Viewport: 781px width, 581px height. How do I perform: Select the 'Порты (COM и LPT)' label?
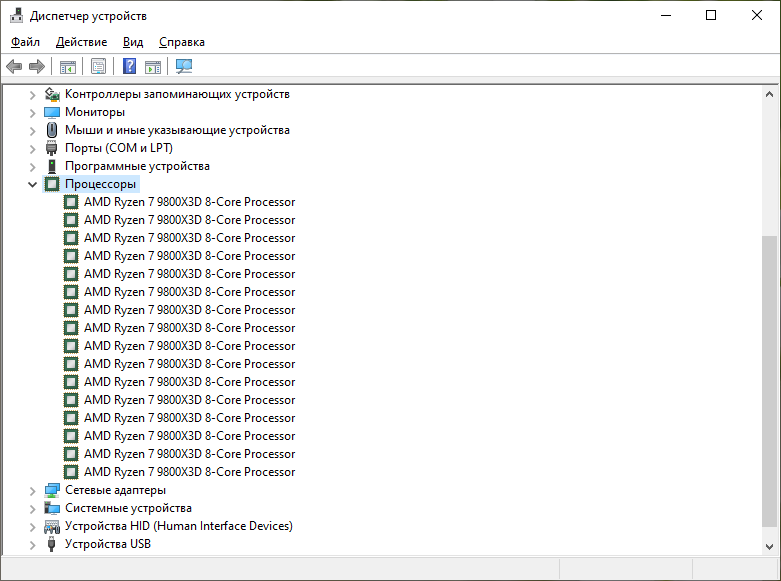[x=119, y=148]
